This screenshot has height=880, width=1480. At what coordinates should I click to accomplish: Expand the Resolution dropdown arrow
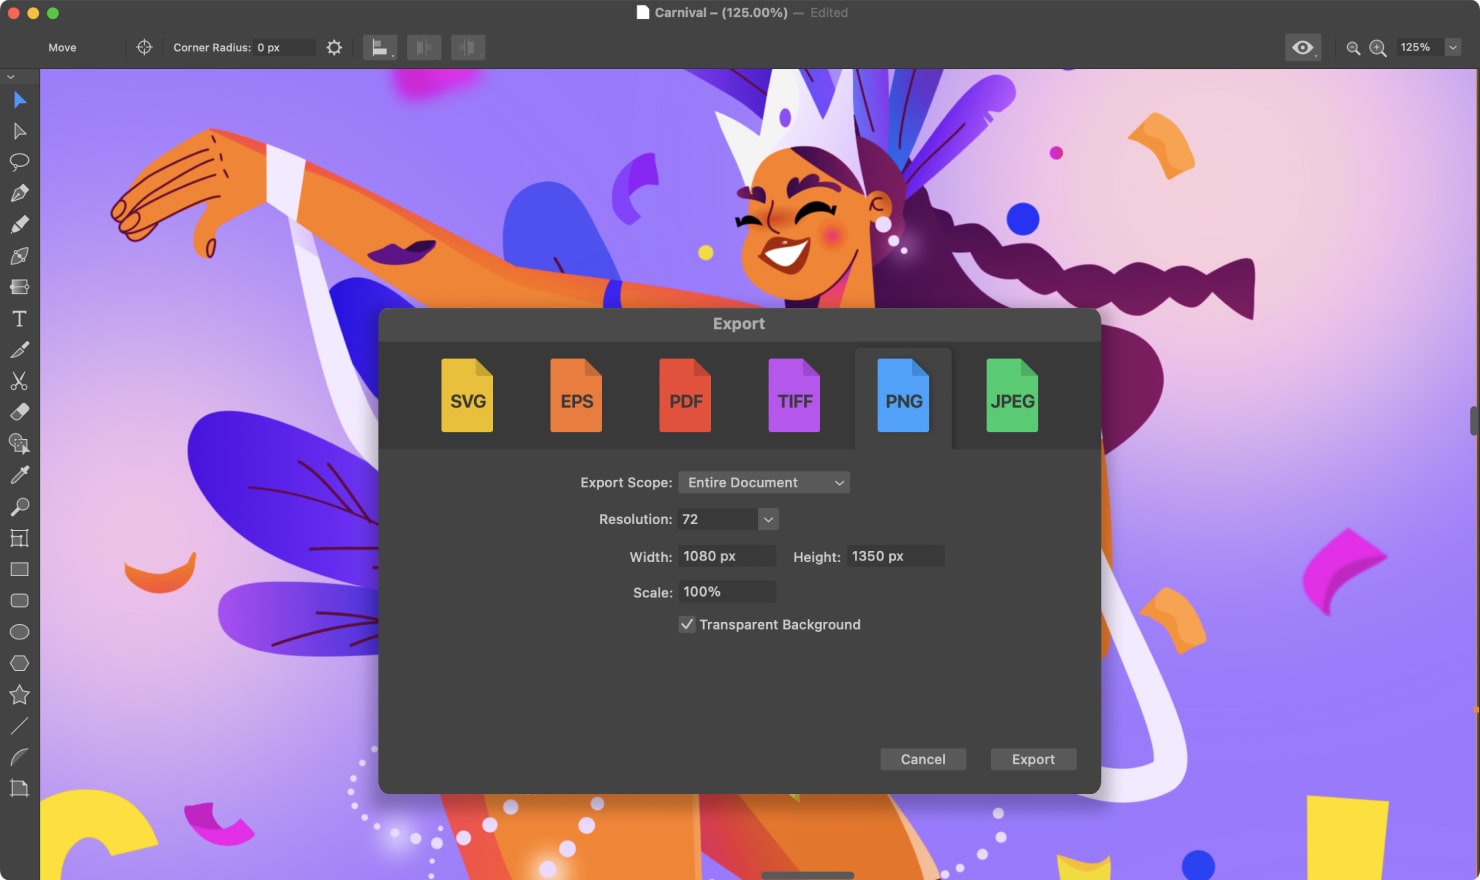pos(768,519)
